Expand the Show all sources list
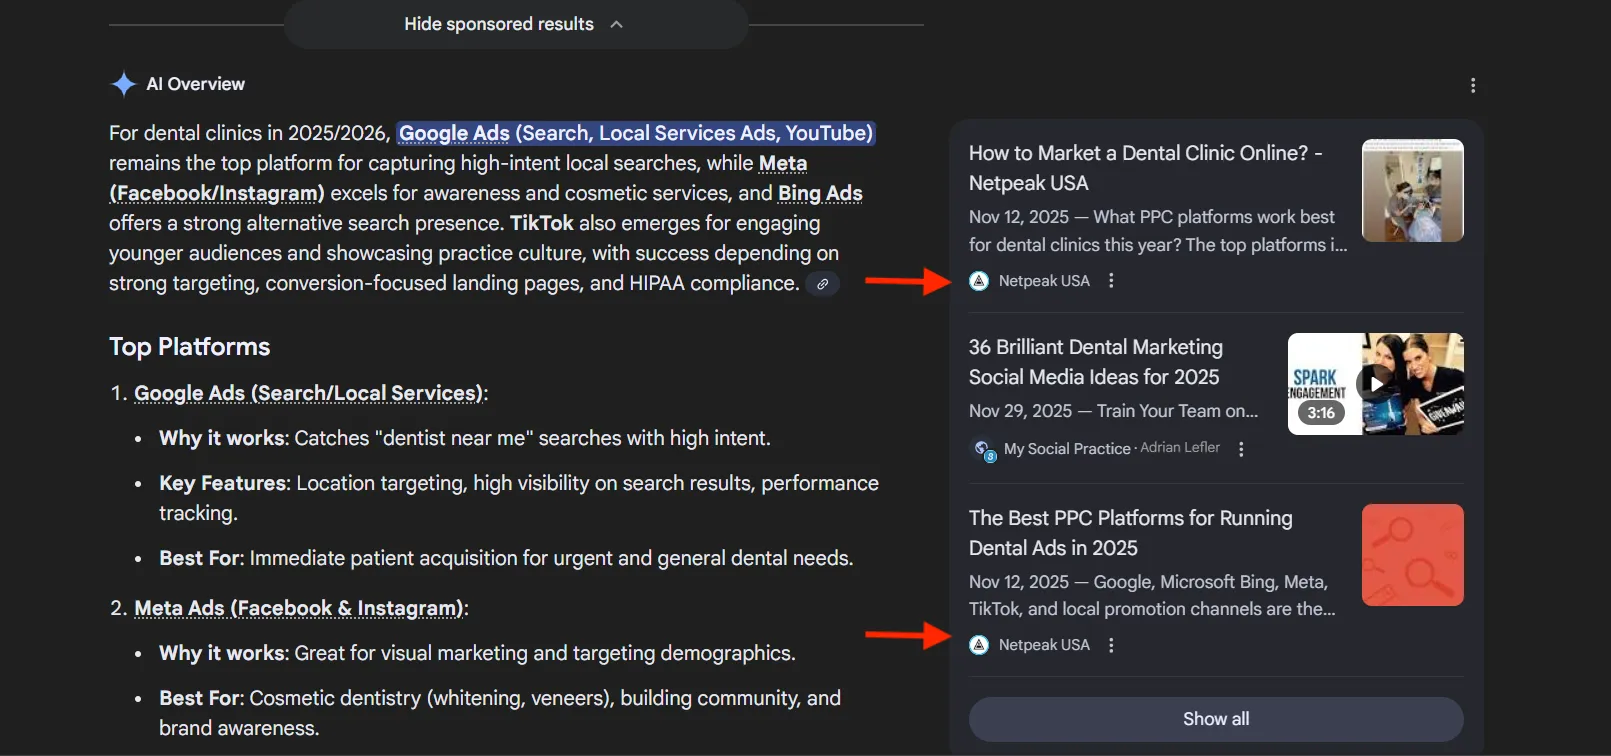Screen dimensions: 1611x756 click(1215, 718)
